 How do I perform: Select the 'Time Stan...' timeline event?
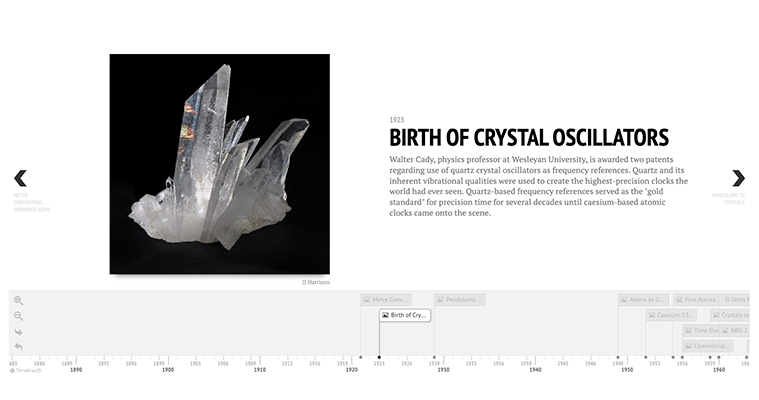702,330
